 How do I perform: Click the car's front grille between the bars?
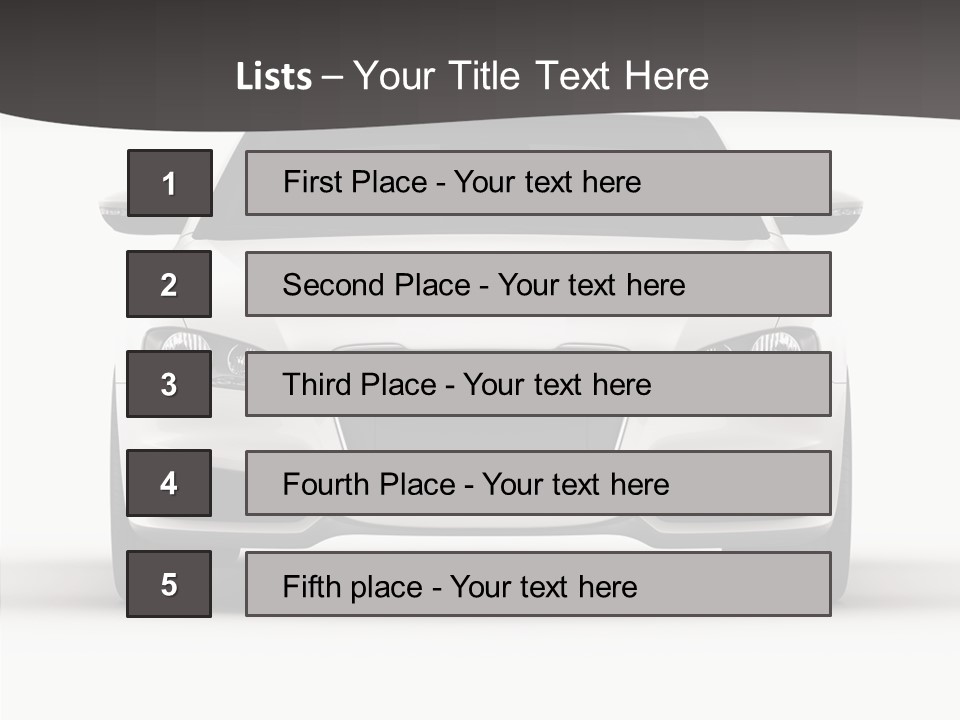click(480, 433)
